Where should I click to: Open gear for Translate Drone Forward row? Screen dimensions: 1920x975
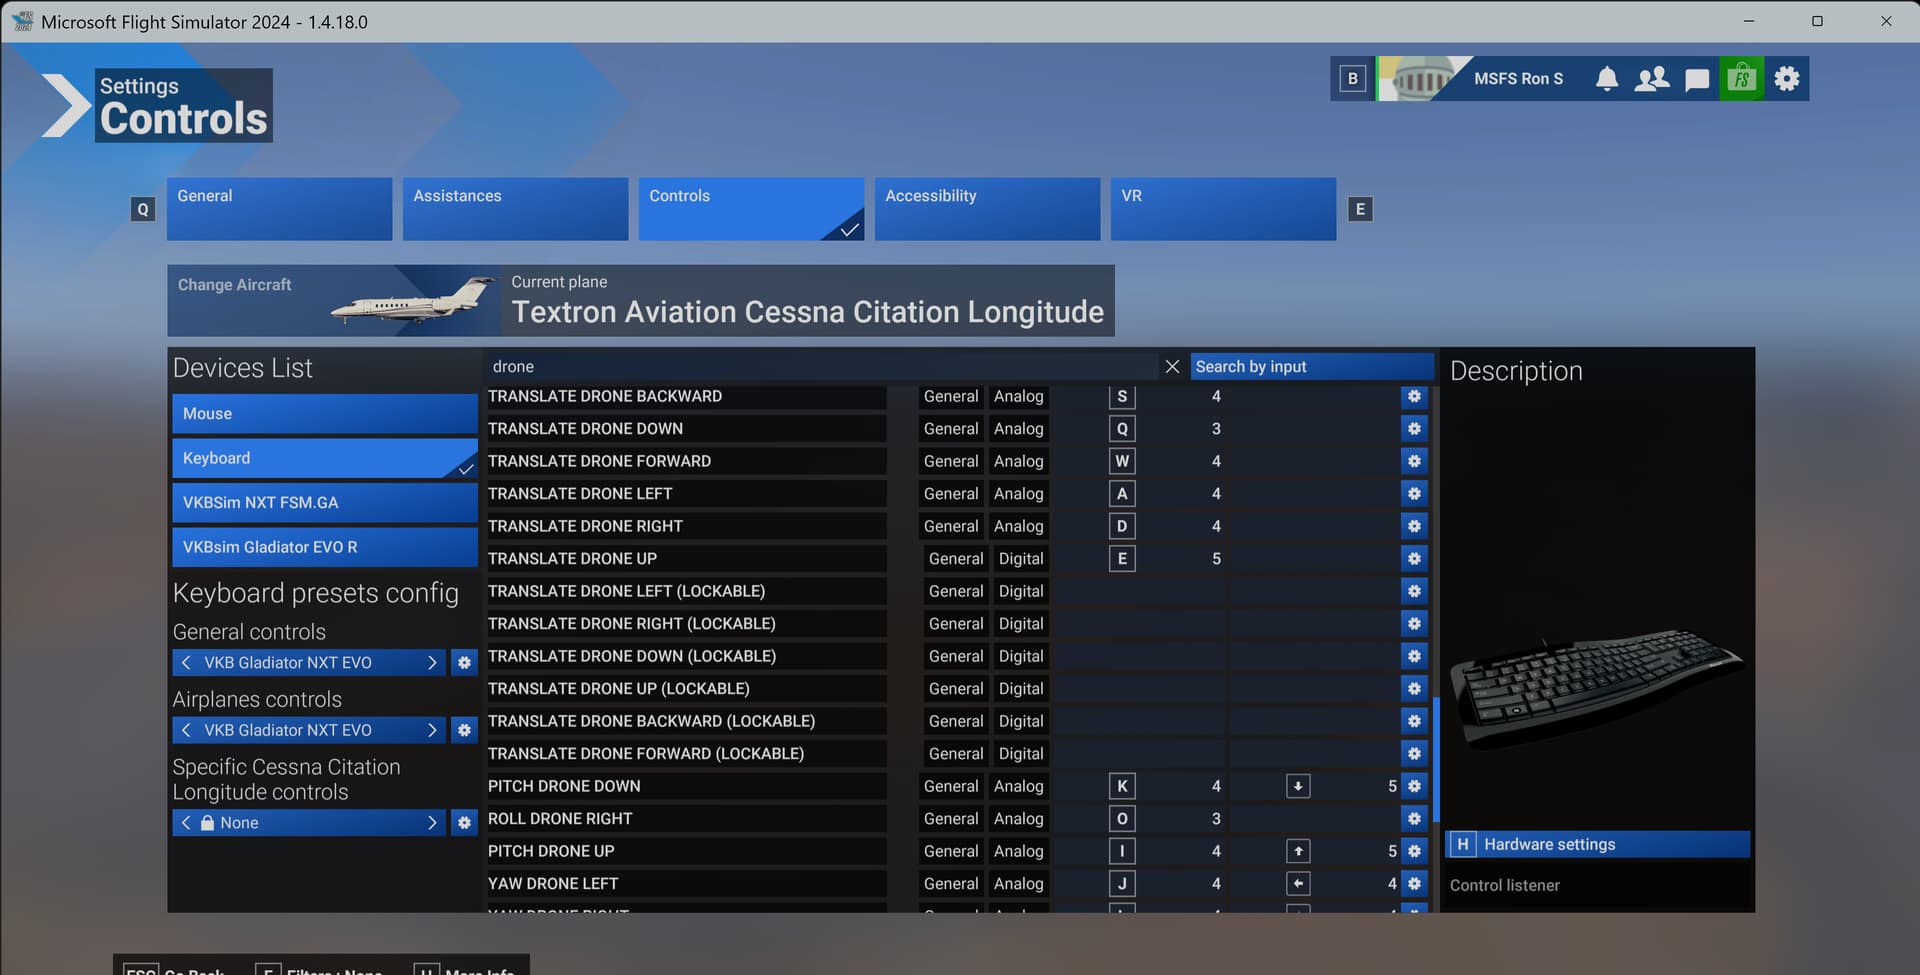1414,461
